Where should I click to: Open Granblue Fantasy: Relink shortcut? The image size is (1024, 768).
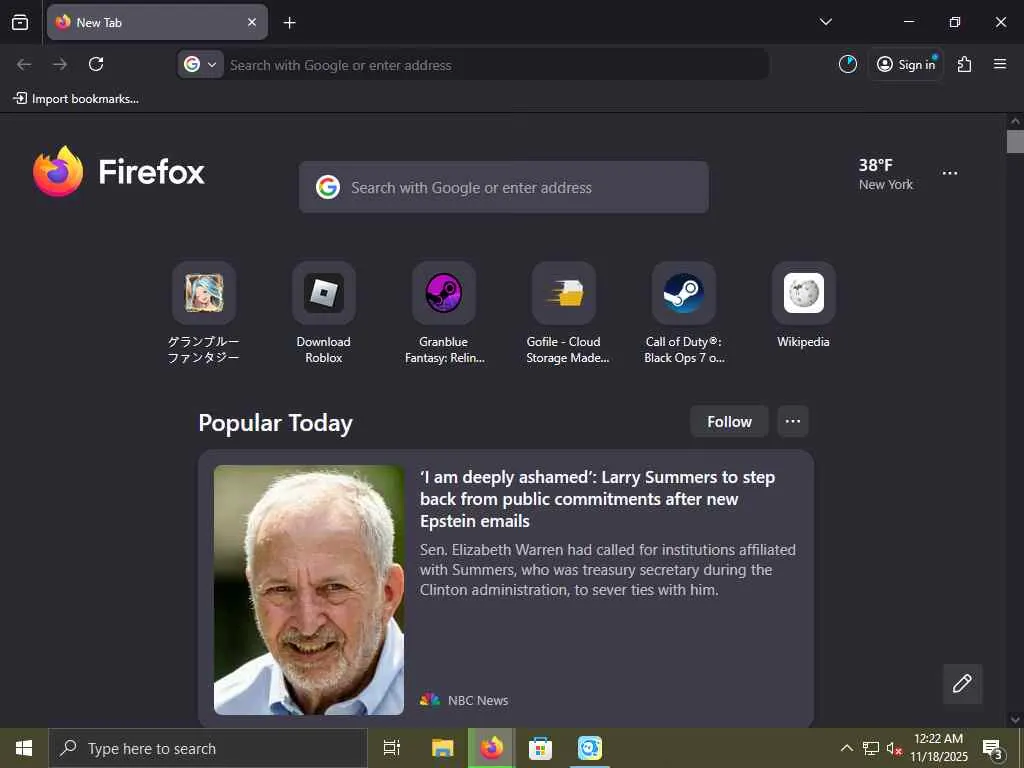(x=444, y=313)
